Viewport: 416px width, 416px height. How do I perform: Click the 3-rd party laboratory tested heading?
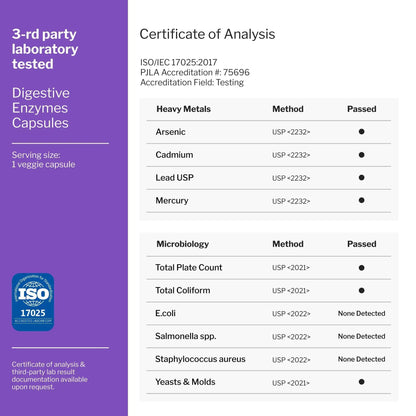(45, 49)
